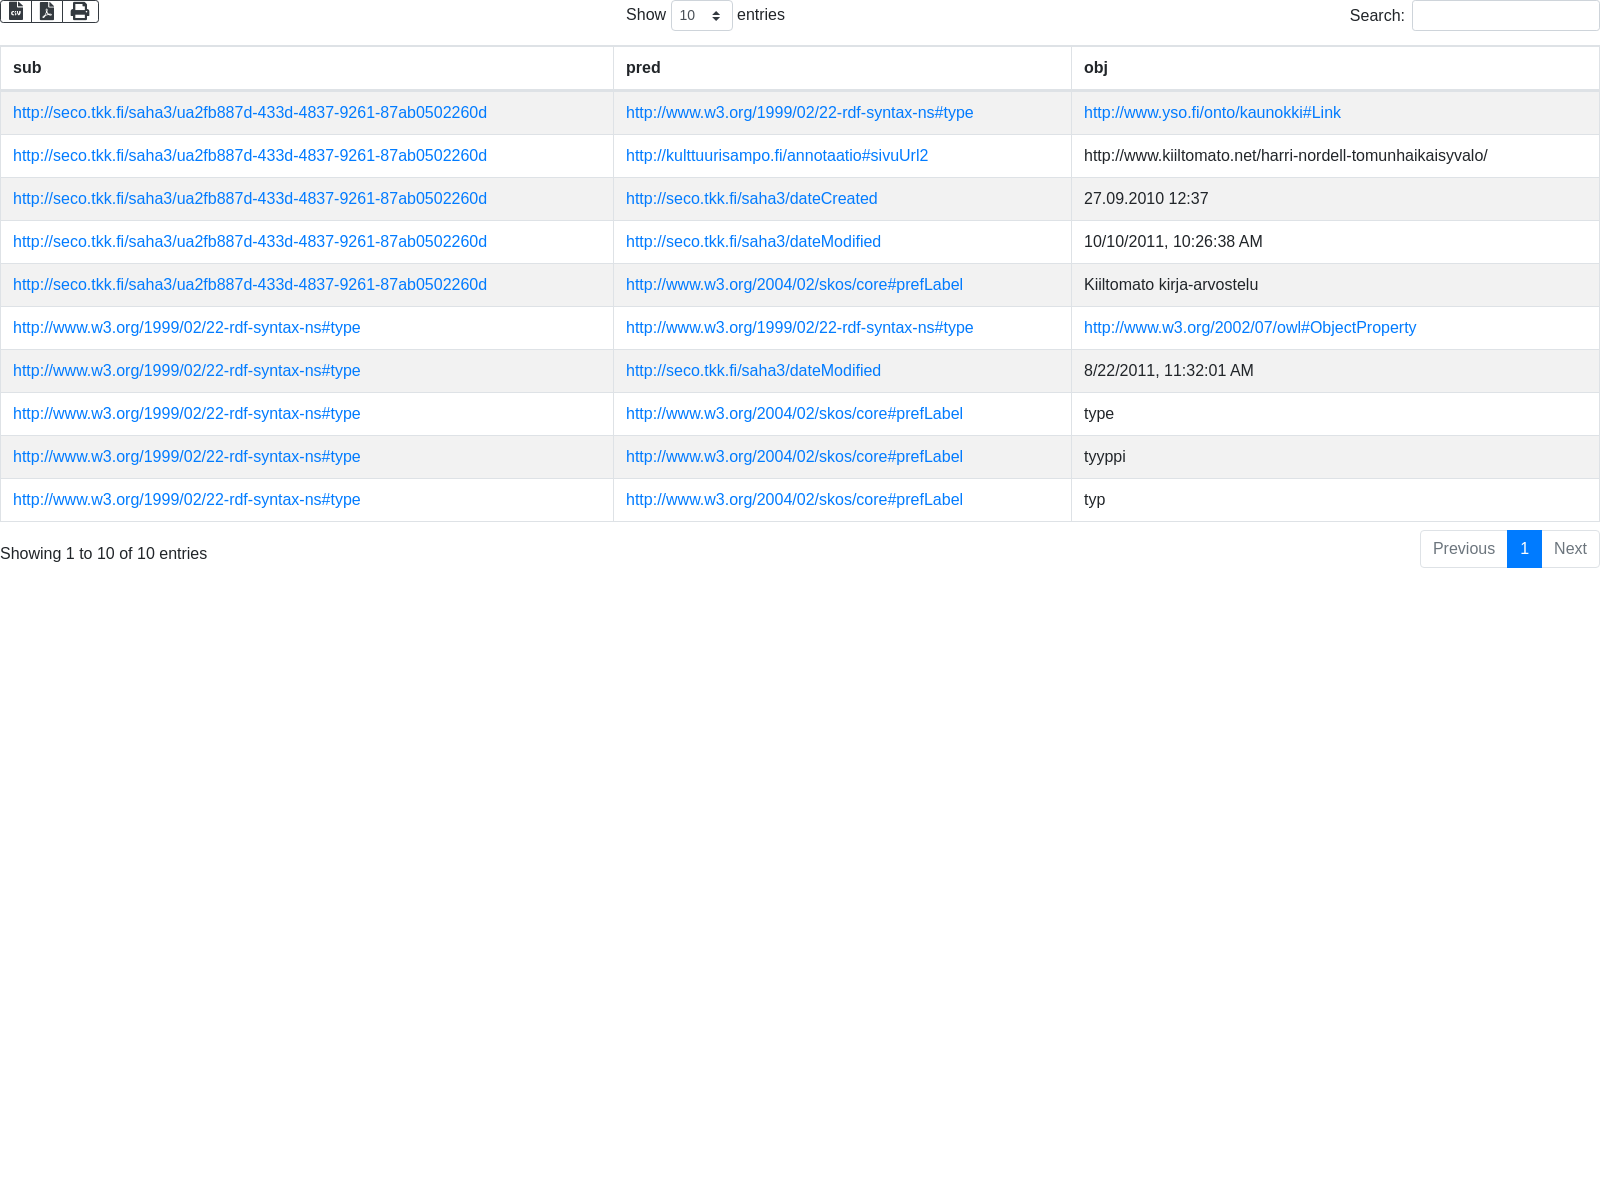Export the table as CSV
1600x1200 pixels.
[x=16, y=11]
